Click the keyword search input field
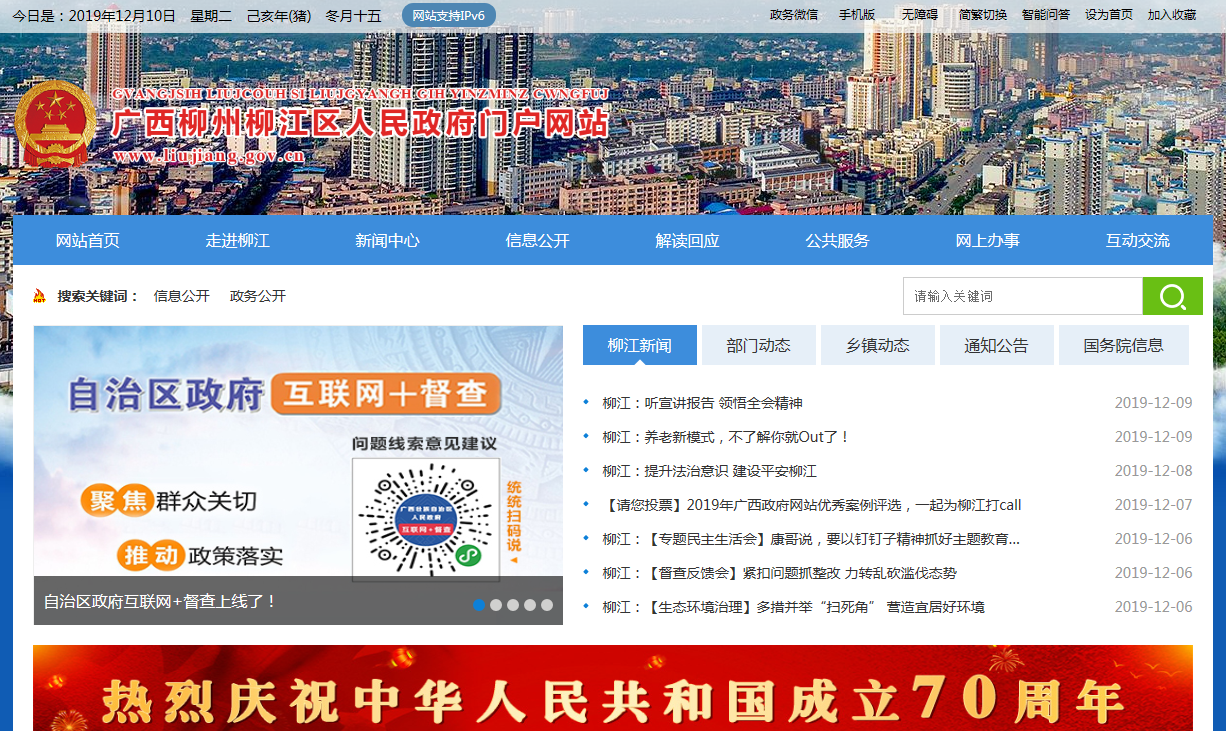The image size is (1226, 731). tap(1022, 296)
